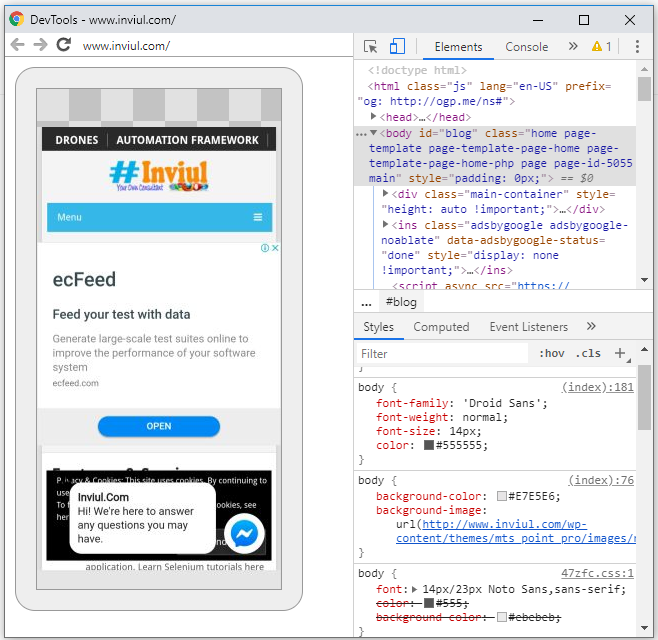Close the ad with X icon
The image size is (658, 640).
275,248
